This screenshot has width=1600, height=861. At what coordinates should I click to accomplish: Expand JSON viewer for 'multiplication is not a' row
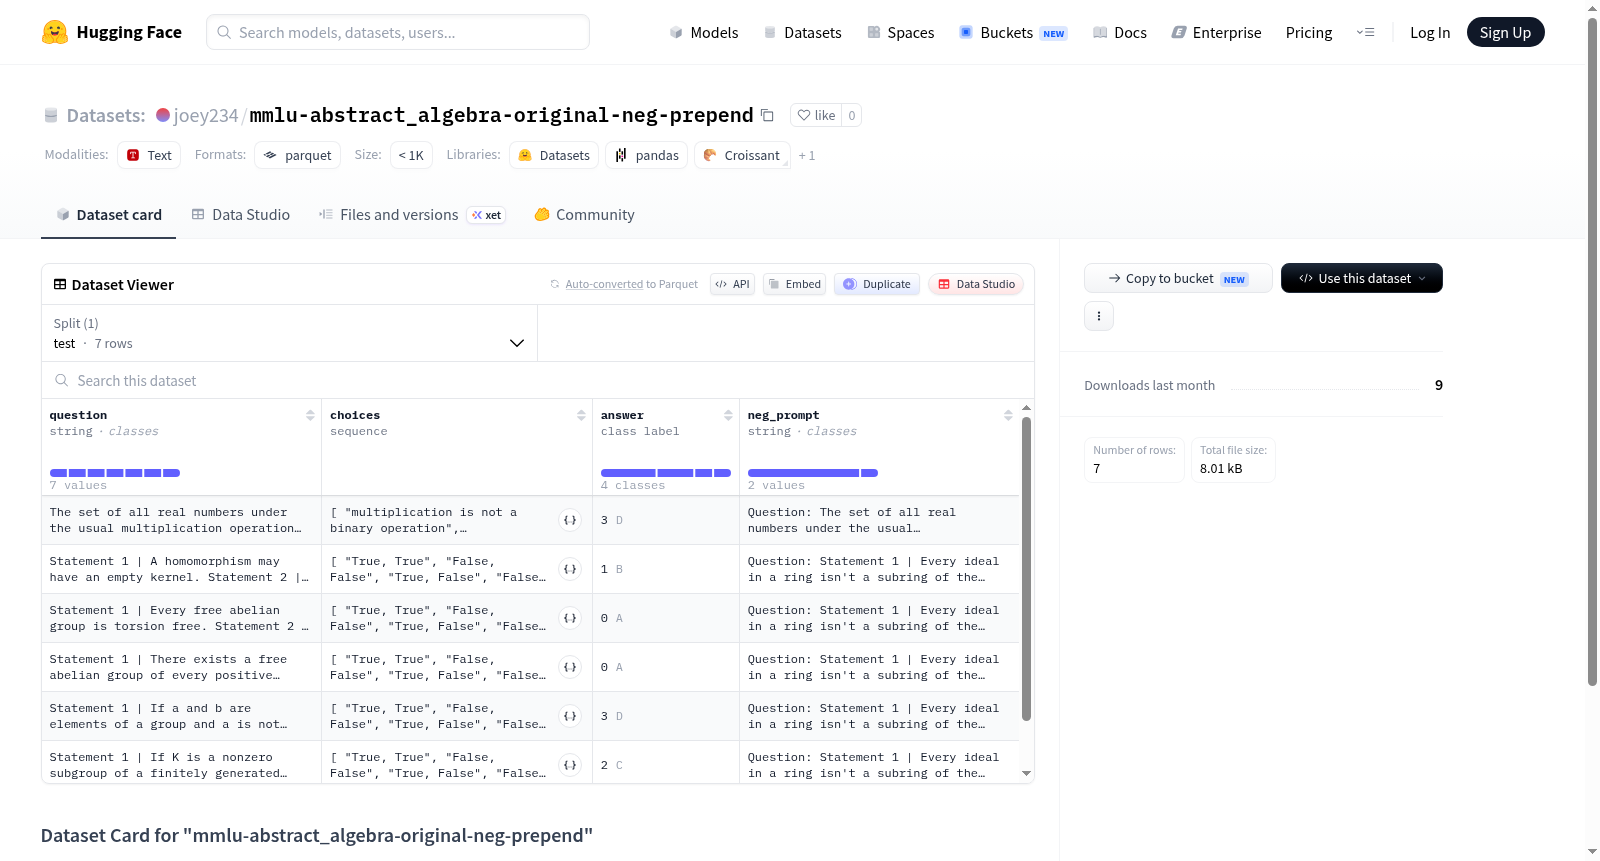(570, 520)
